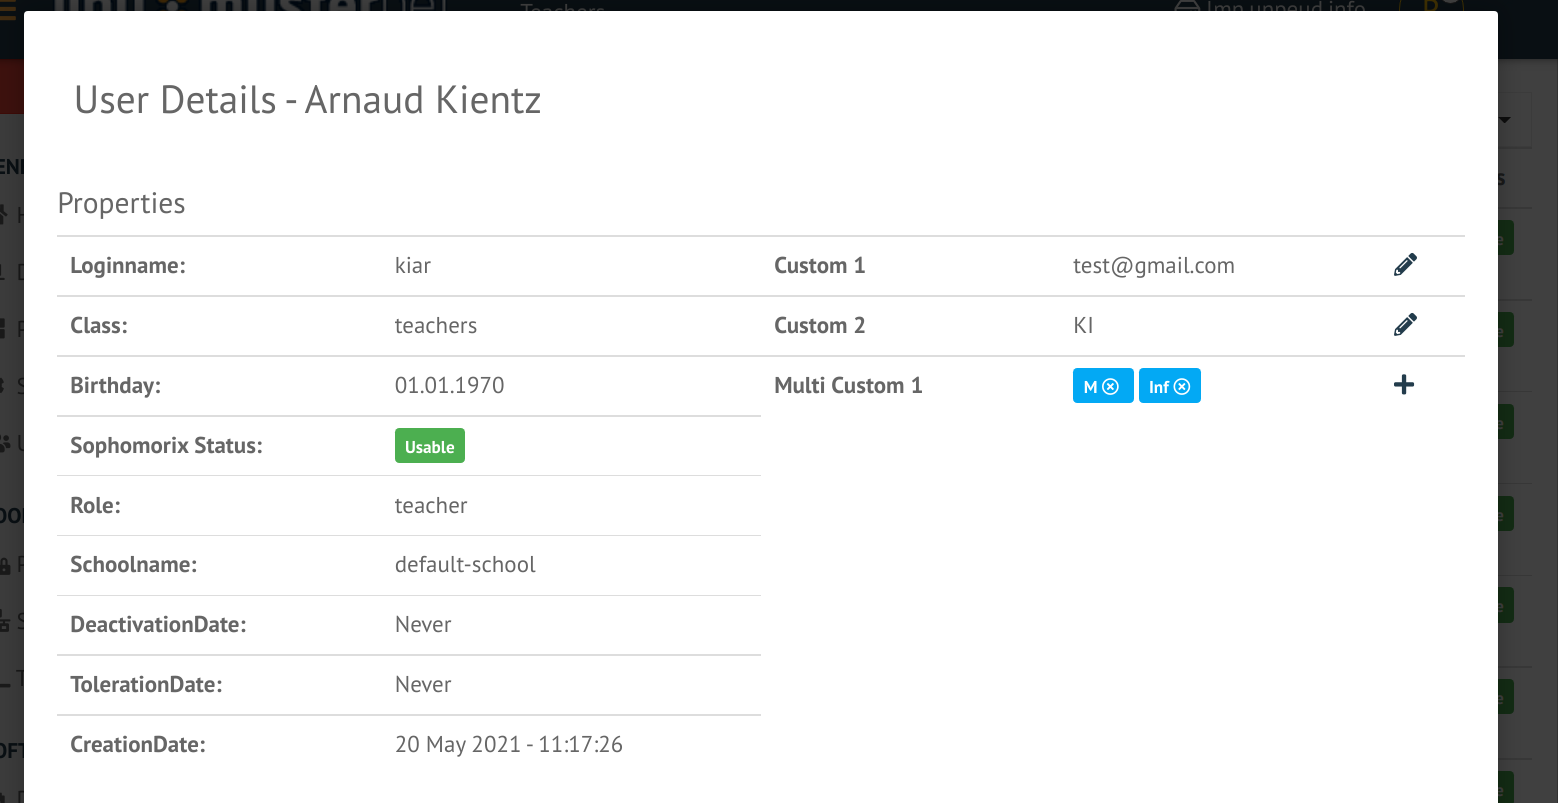Click the green "Usable" status badge
This screenshot has height=803, width=1558.
[429, 445]
